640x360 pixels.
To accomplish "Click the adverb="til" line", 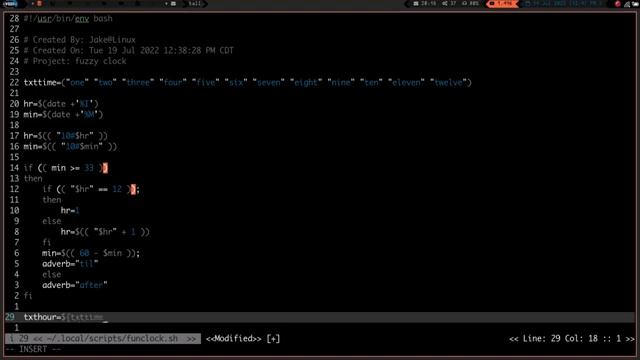I will coord(70,264).
